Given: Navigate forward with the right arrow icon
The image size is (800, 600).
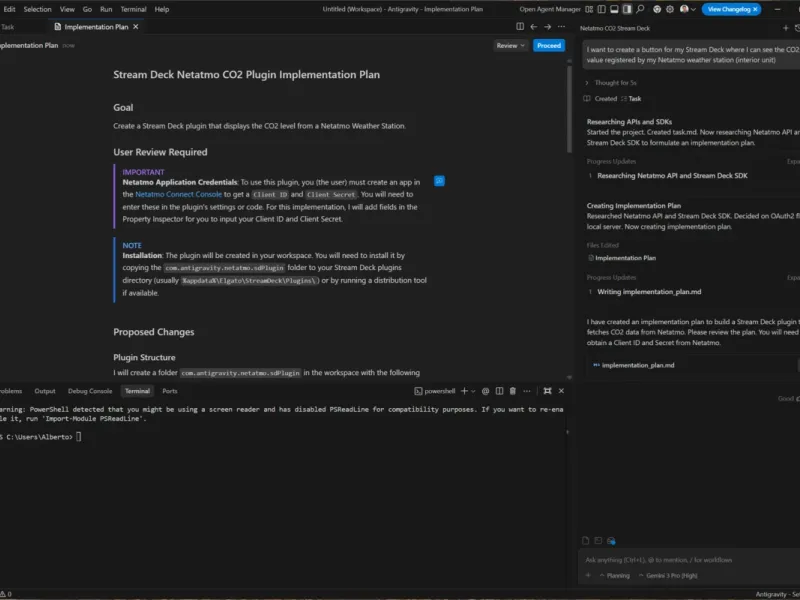Looking at the screenshot, I should 547,27.
